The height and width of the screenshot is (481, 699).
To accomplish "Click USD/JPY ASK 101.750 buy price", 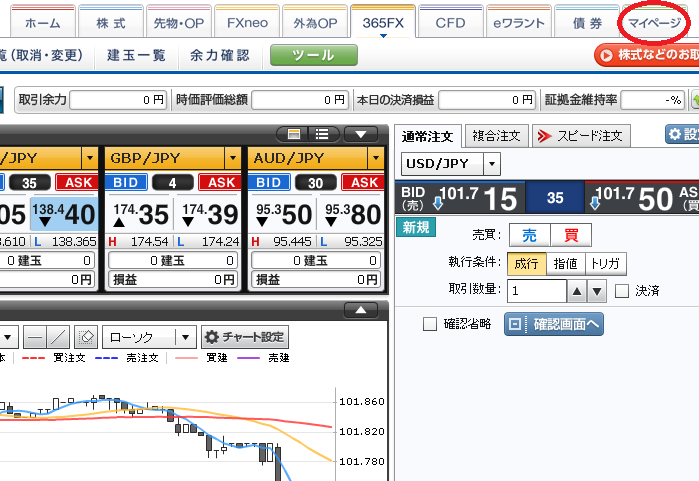I will [x=641, y=198].
